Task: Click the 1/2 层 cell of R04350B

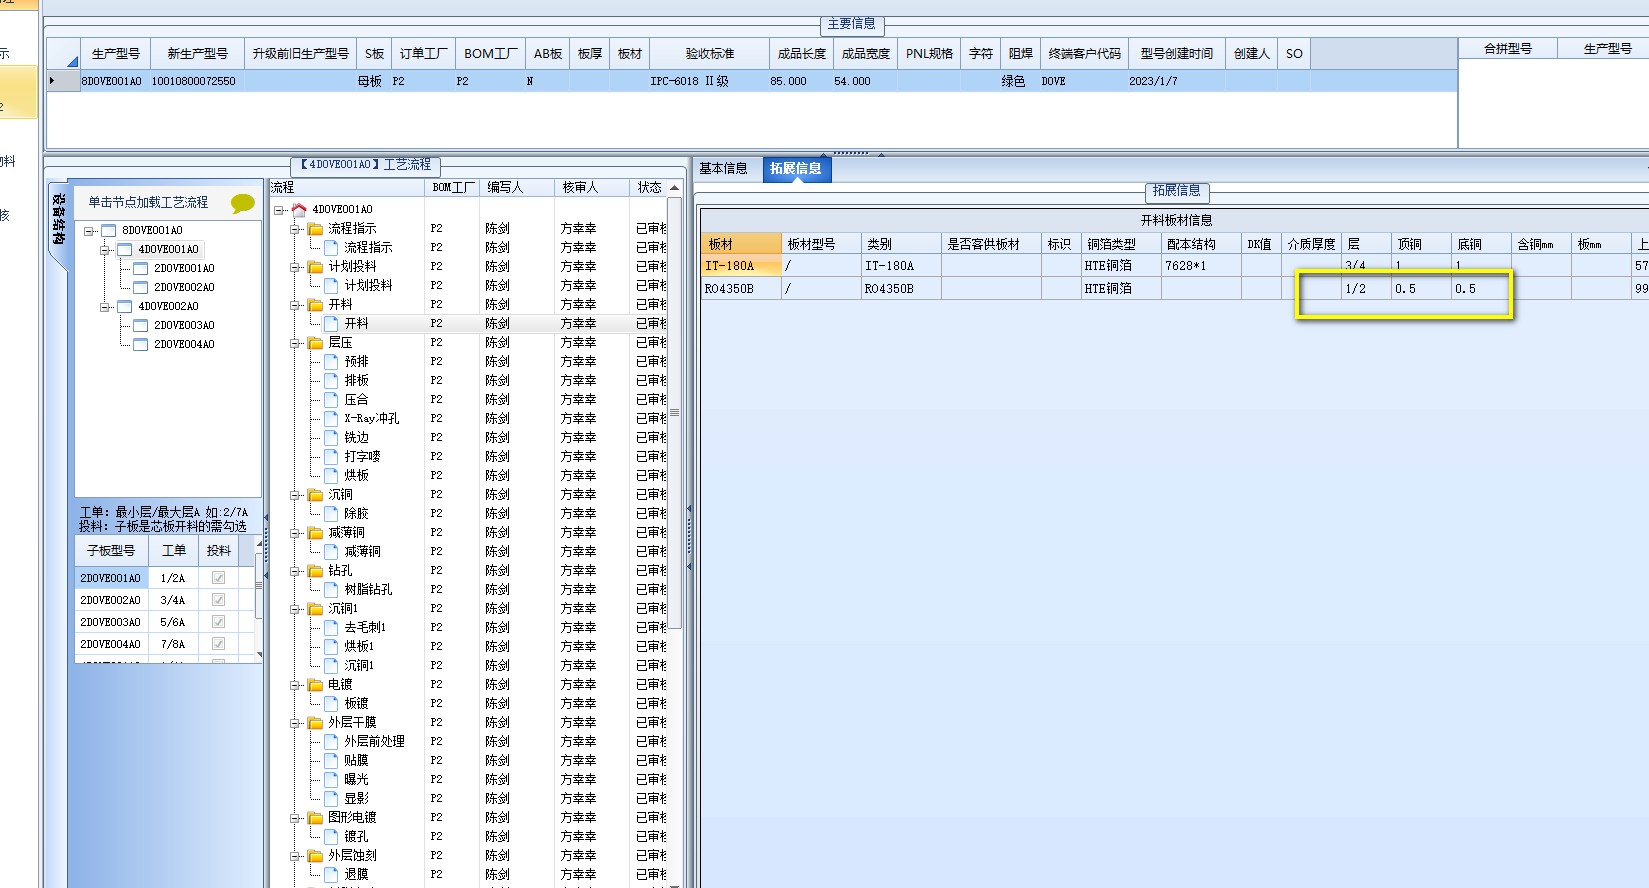Action: [1366, 289]
